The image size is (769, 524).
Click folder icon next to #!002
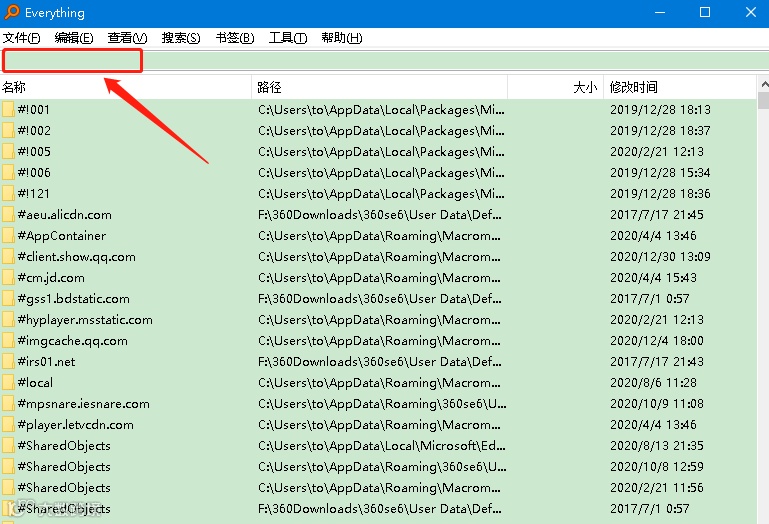[8, 131]
